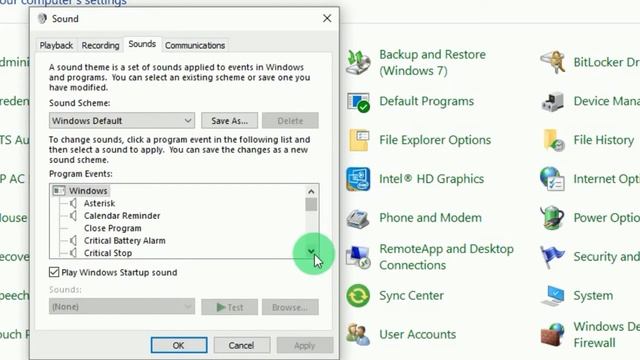Viewport: 640px width, 360px height.
Task: Open the Backup and Restore (Windows 7) link
Action: pyautogui.click(x=432, y=62)
